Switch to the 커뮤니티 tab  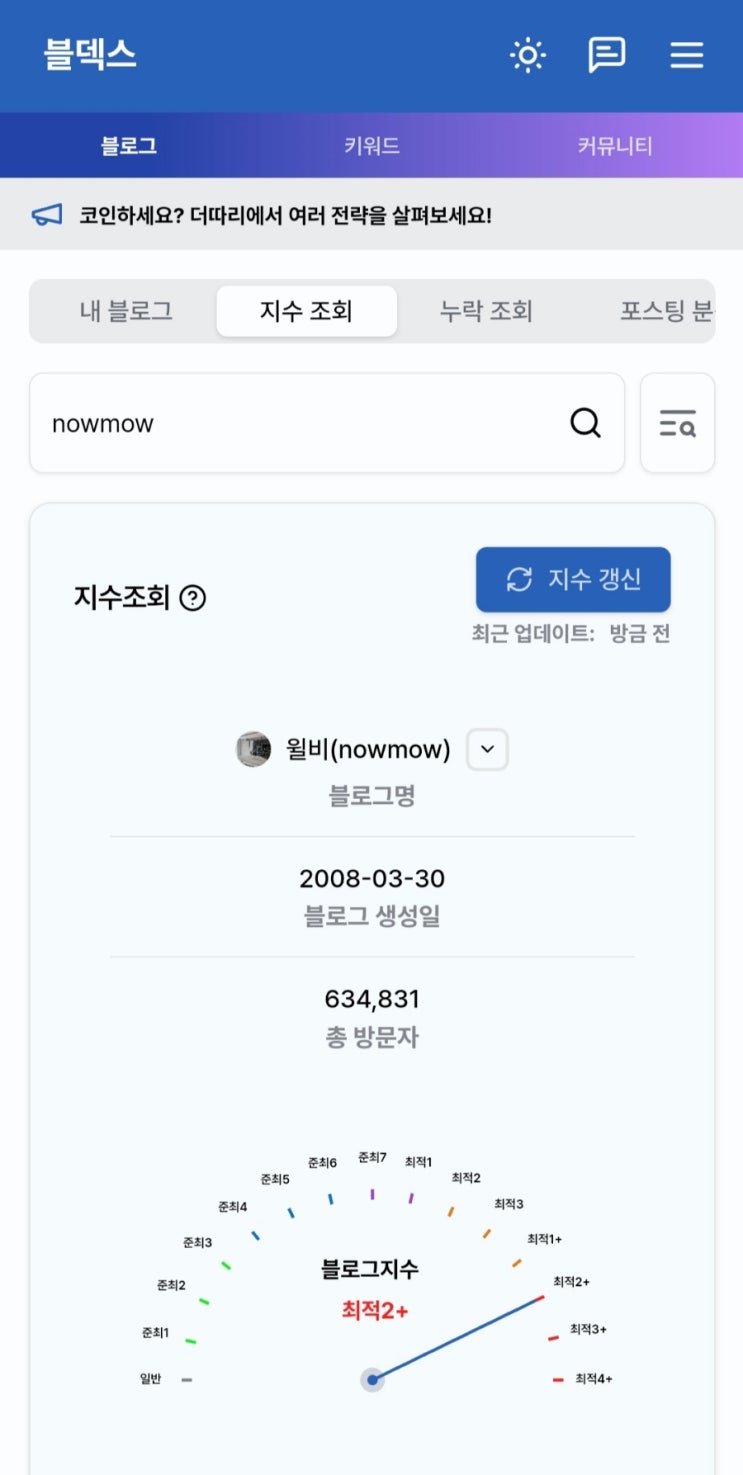click(x=615, y=146)
